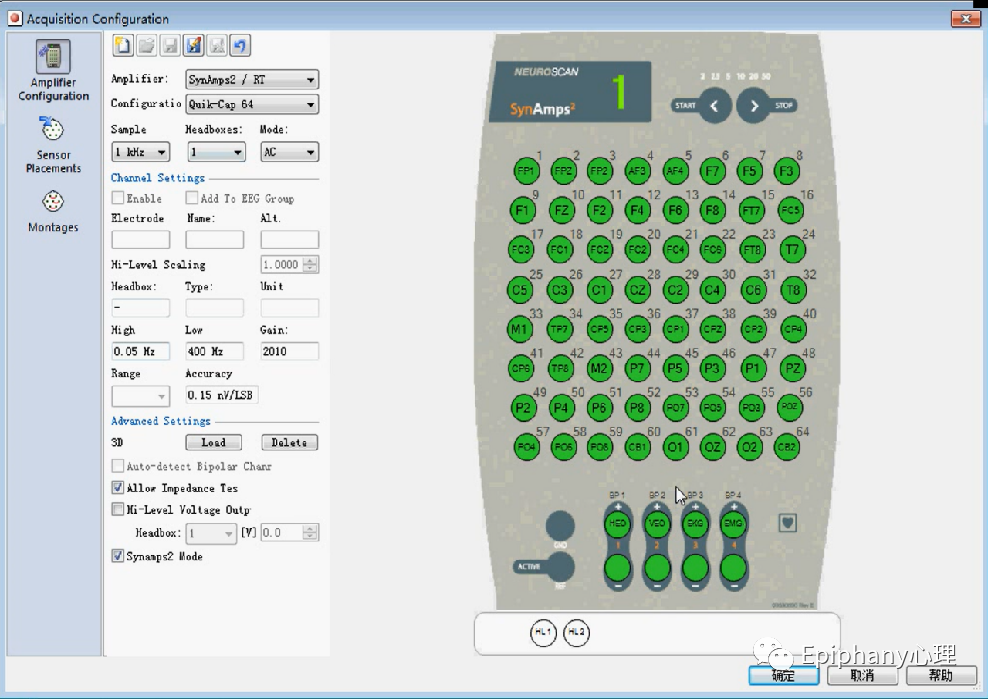This screenshot has width=988, height=700.
Task: Open the Amplifier dropdown
Action: [x=252, y=79]
